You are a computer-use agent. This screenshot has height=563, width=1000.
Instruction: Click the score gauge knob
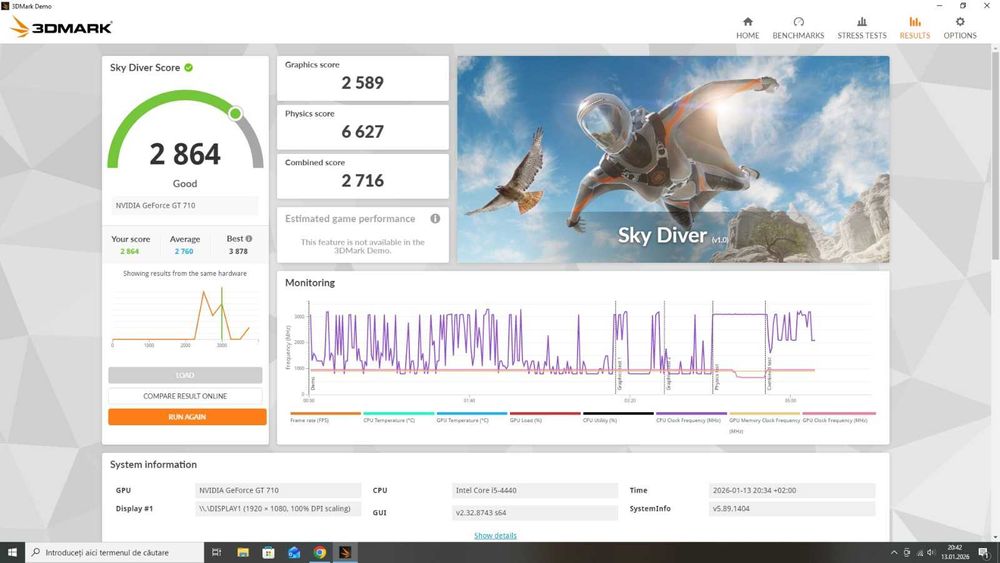click(x=235, y=113)
